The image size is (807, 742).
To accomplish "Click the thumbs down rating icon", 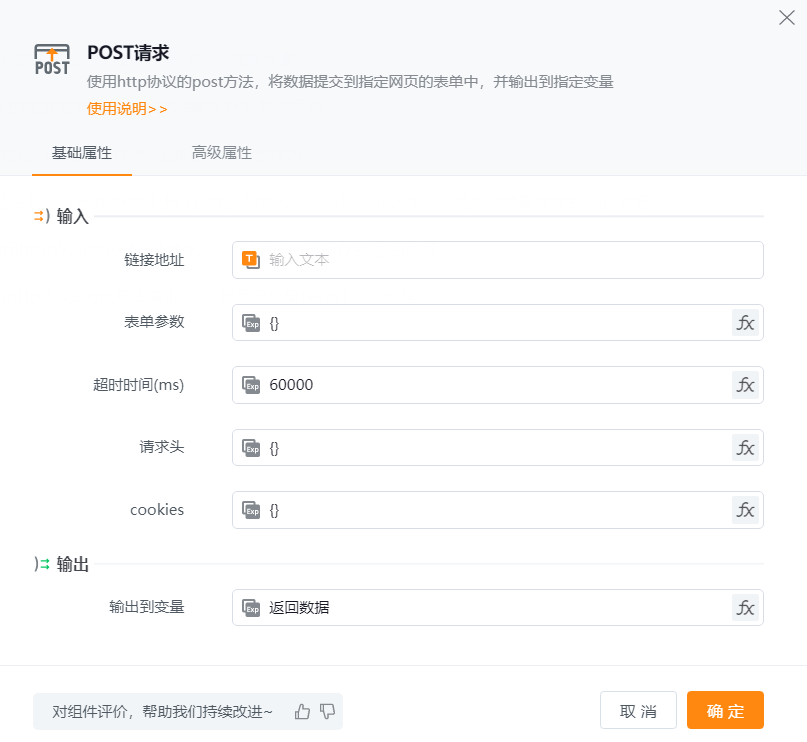I will coord(327,711).
